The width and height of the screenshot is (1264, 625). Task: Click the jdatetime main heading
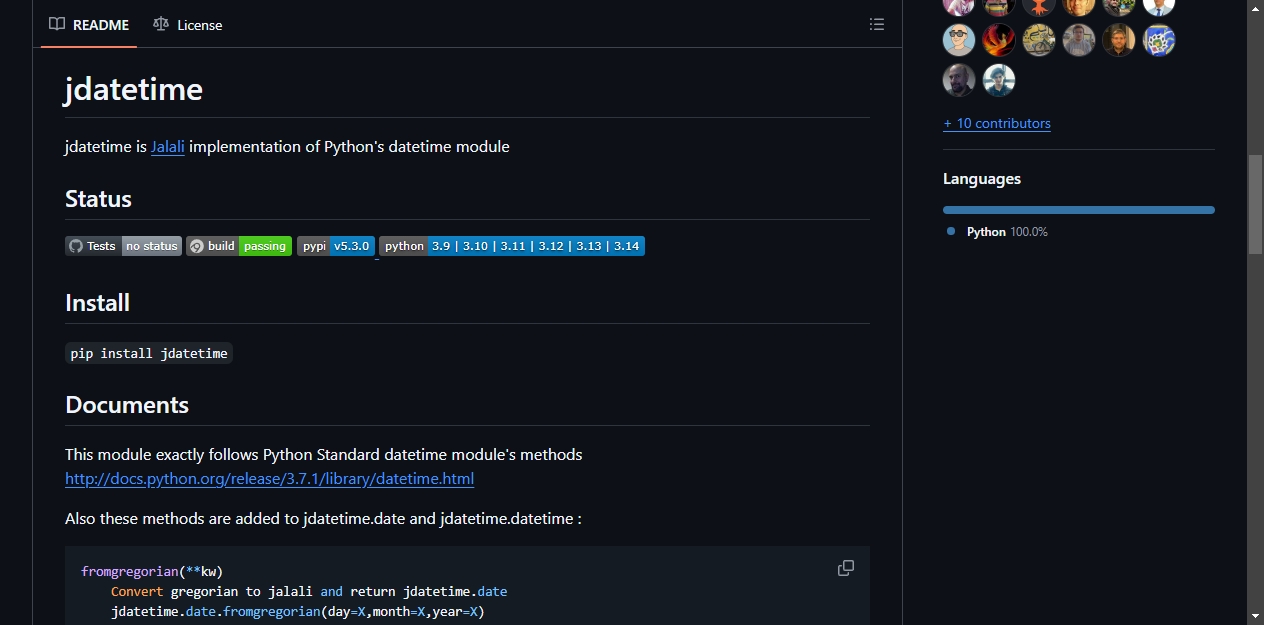click(x=134, y=89)
